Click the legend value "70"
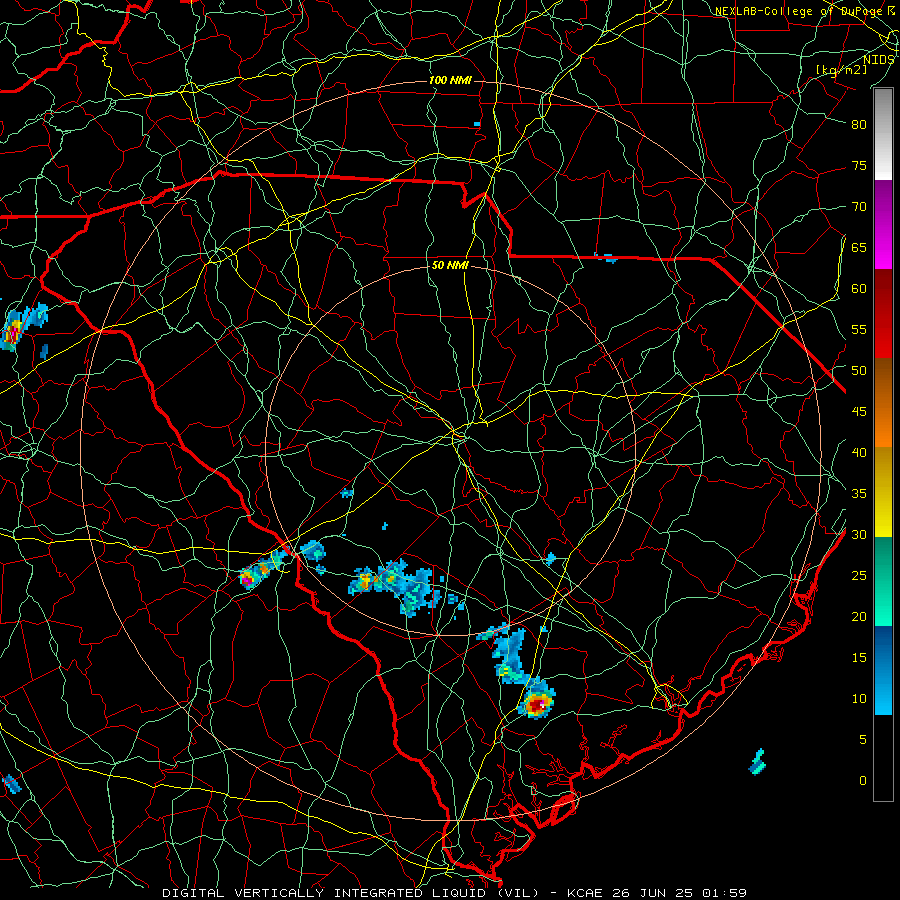 (x=859, y=207)
